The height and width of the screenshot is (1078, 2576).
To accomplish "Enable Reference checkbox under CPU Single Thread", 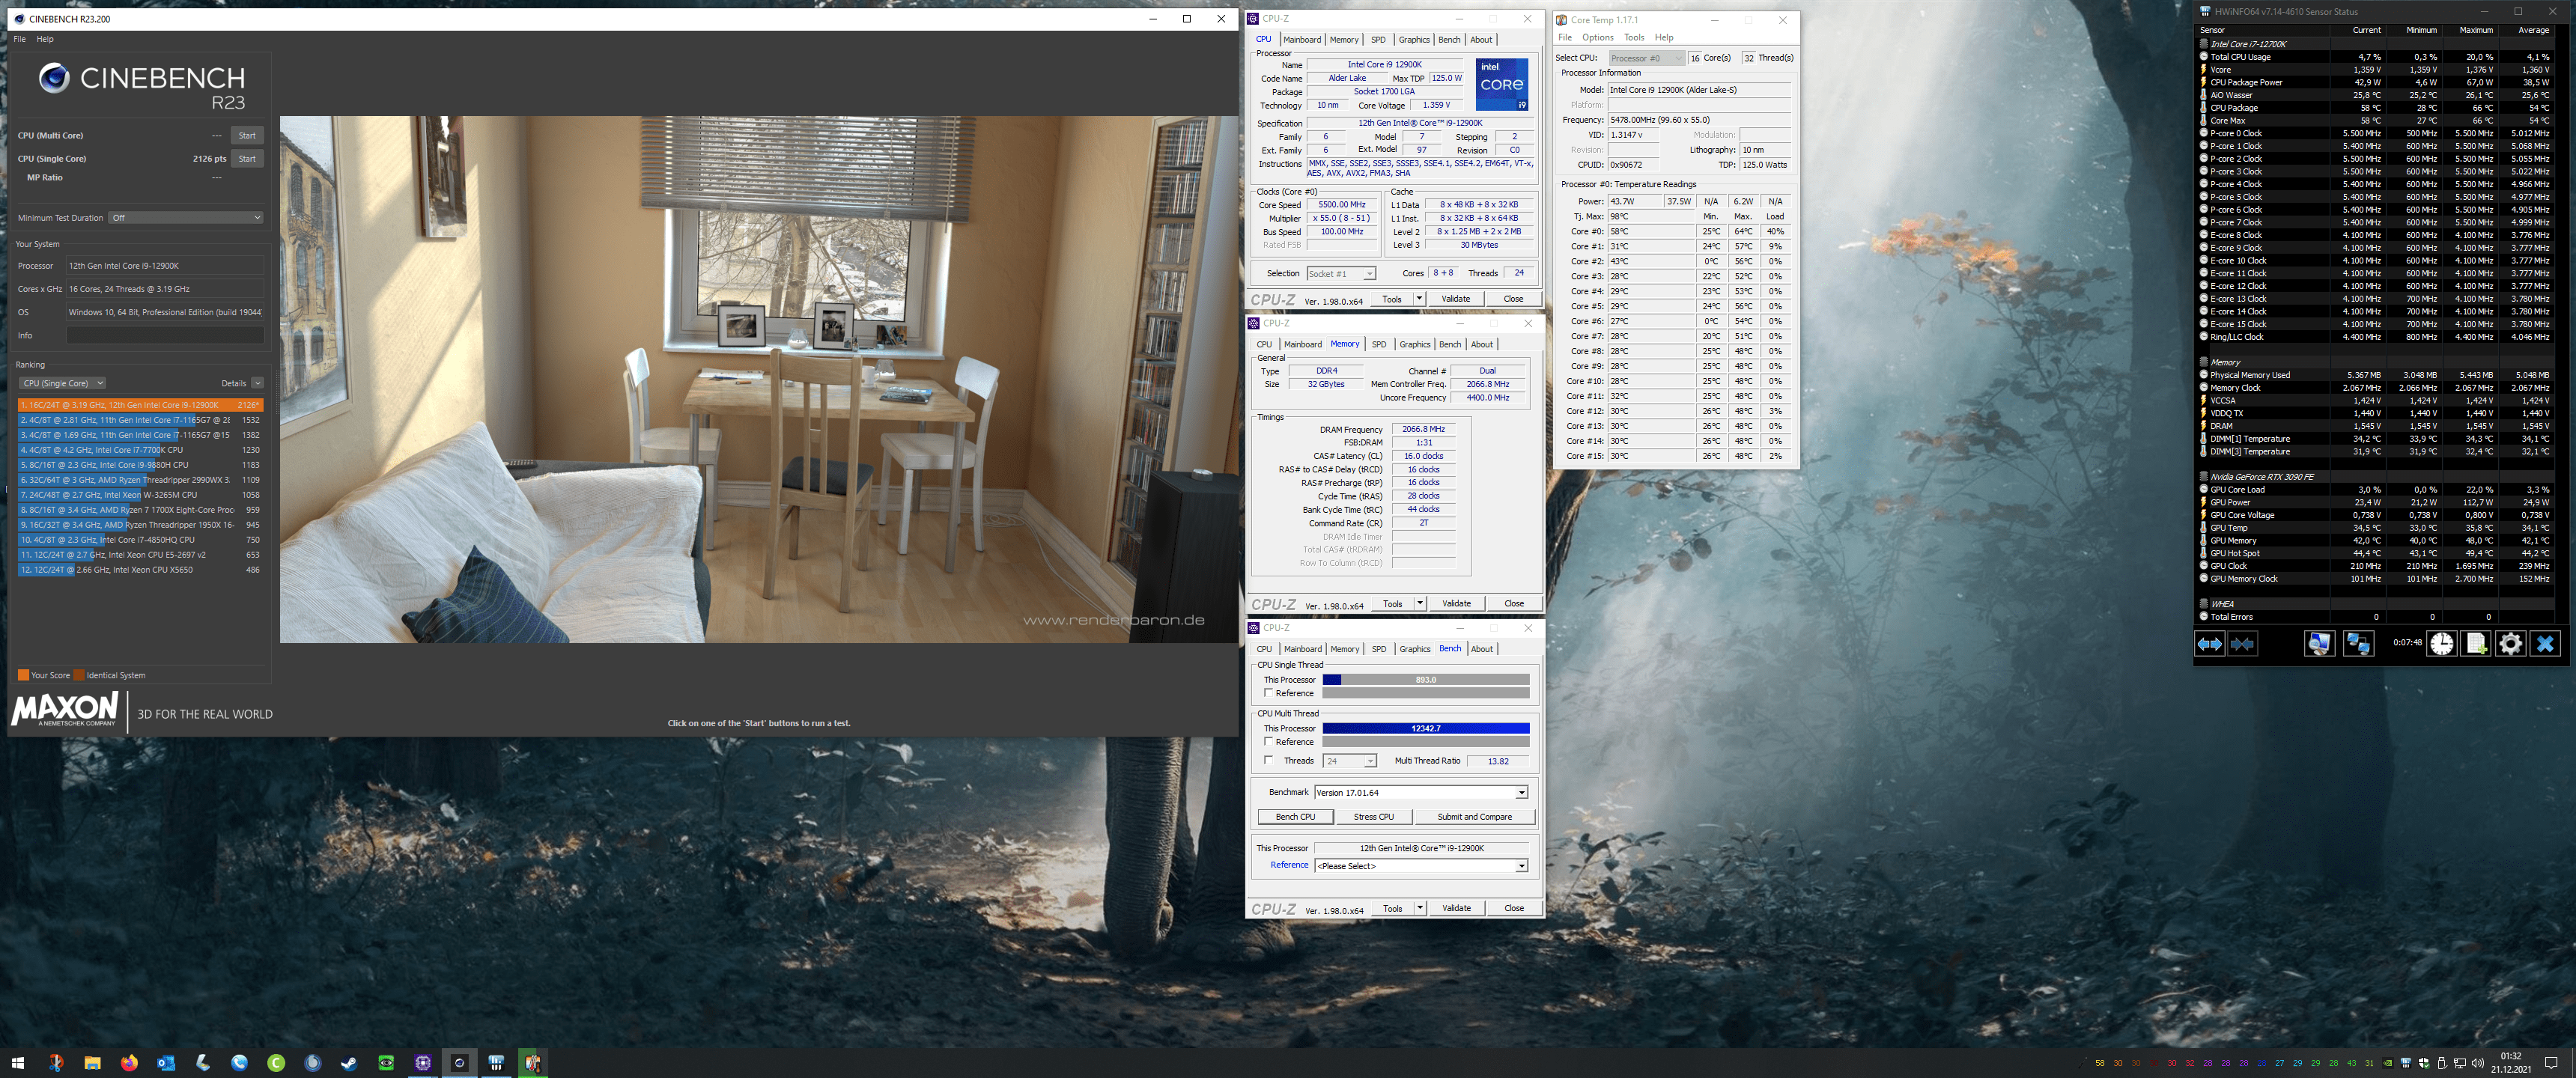I will coord(1269,692).
